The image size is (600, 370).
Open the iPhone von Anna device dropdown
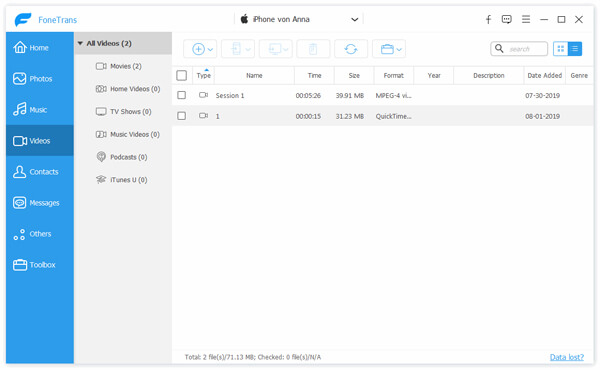(x=299, y=19)
